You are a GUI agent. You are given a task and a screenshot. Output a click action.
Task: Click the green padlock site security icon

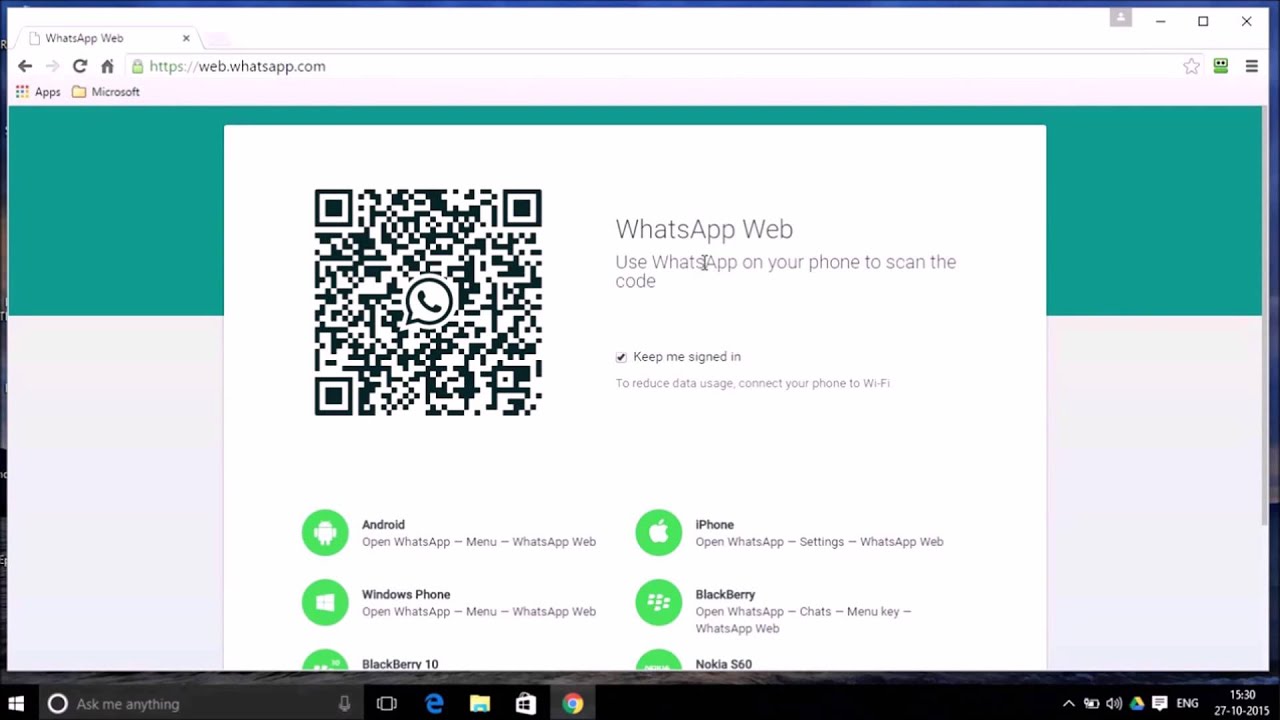(x=137, y=66)
